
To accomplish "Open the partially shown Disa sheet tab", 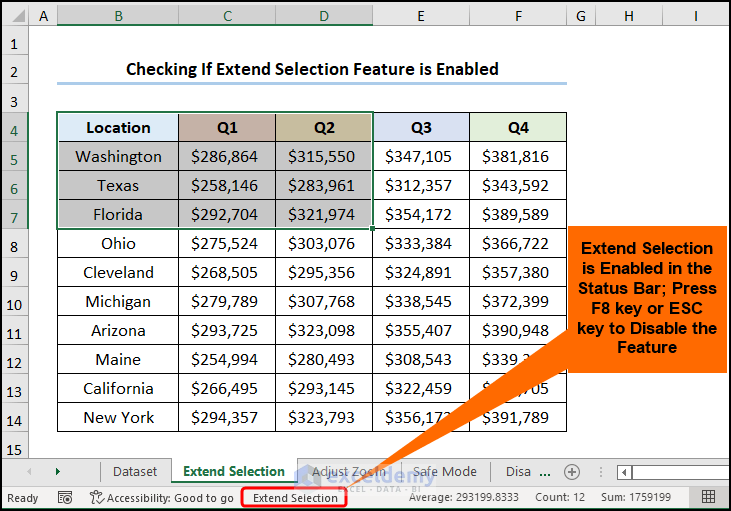I will click(x=518, y=471).
